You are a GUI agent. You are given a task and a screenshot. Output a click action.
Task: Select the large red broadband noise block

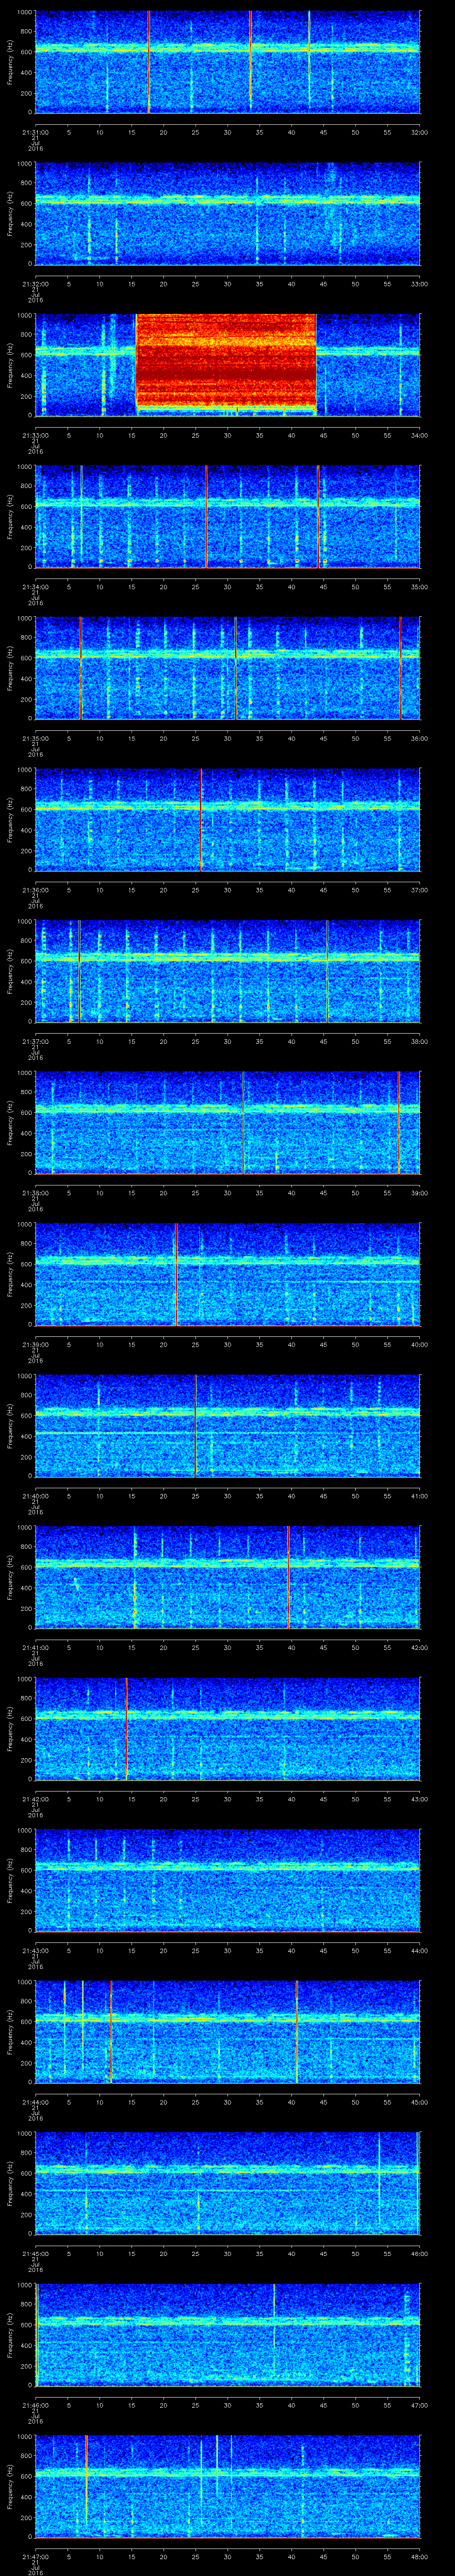click(226, 364)
